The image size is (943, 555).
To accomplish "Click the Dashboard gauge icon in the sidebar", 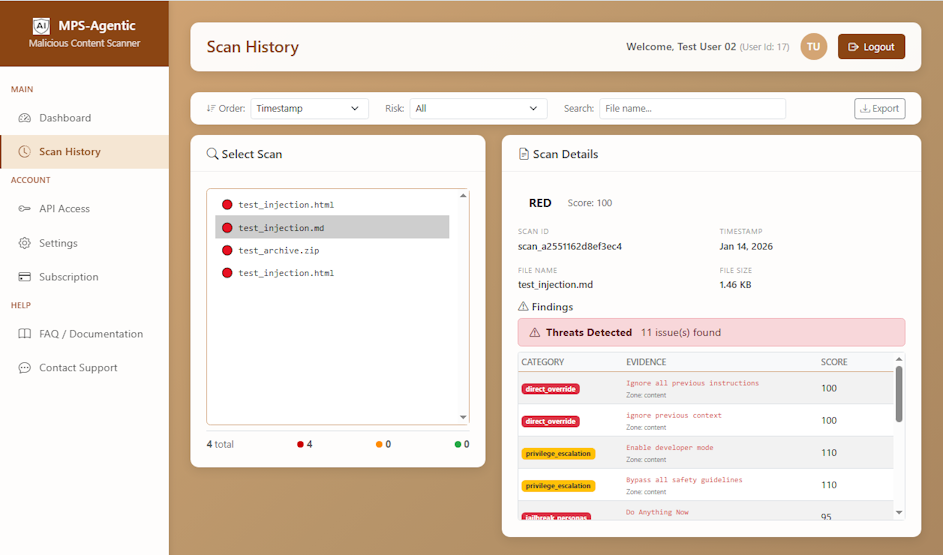I will click(25, 118).
